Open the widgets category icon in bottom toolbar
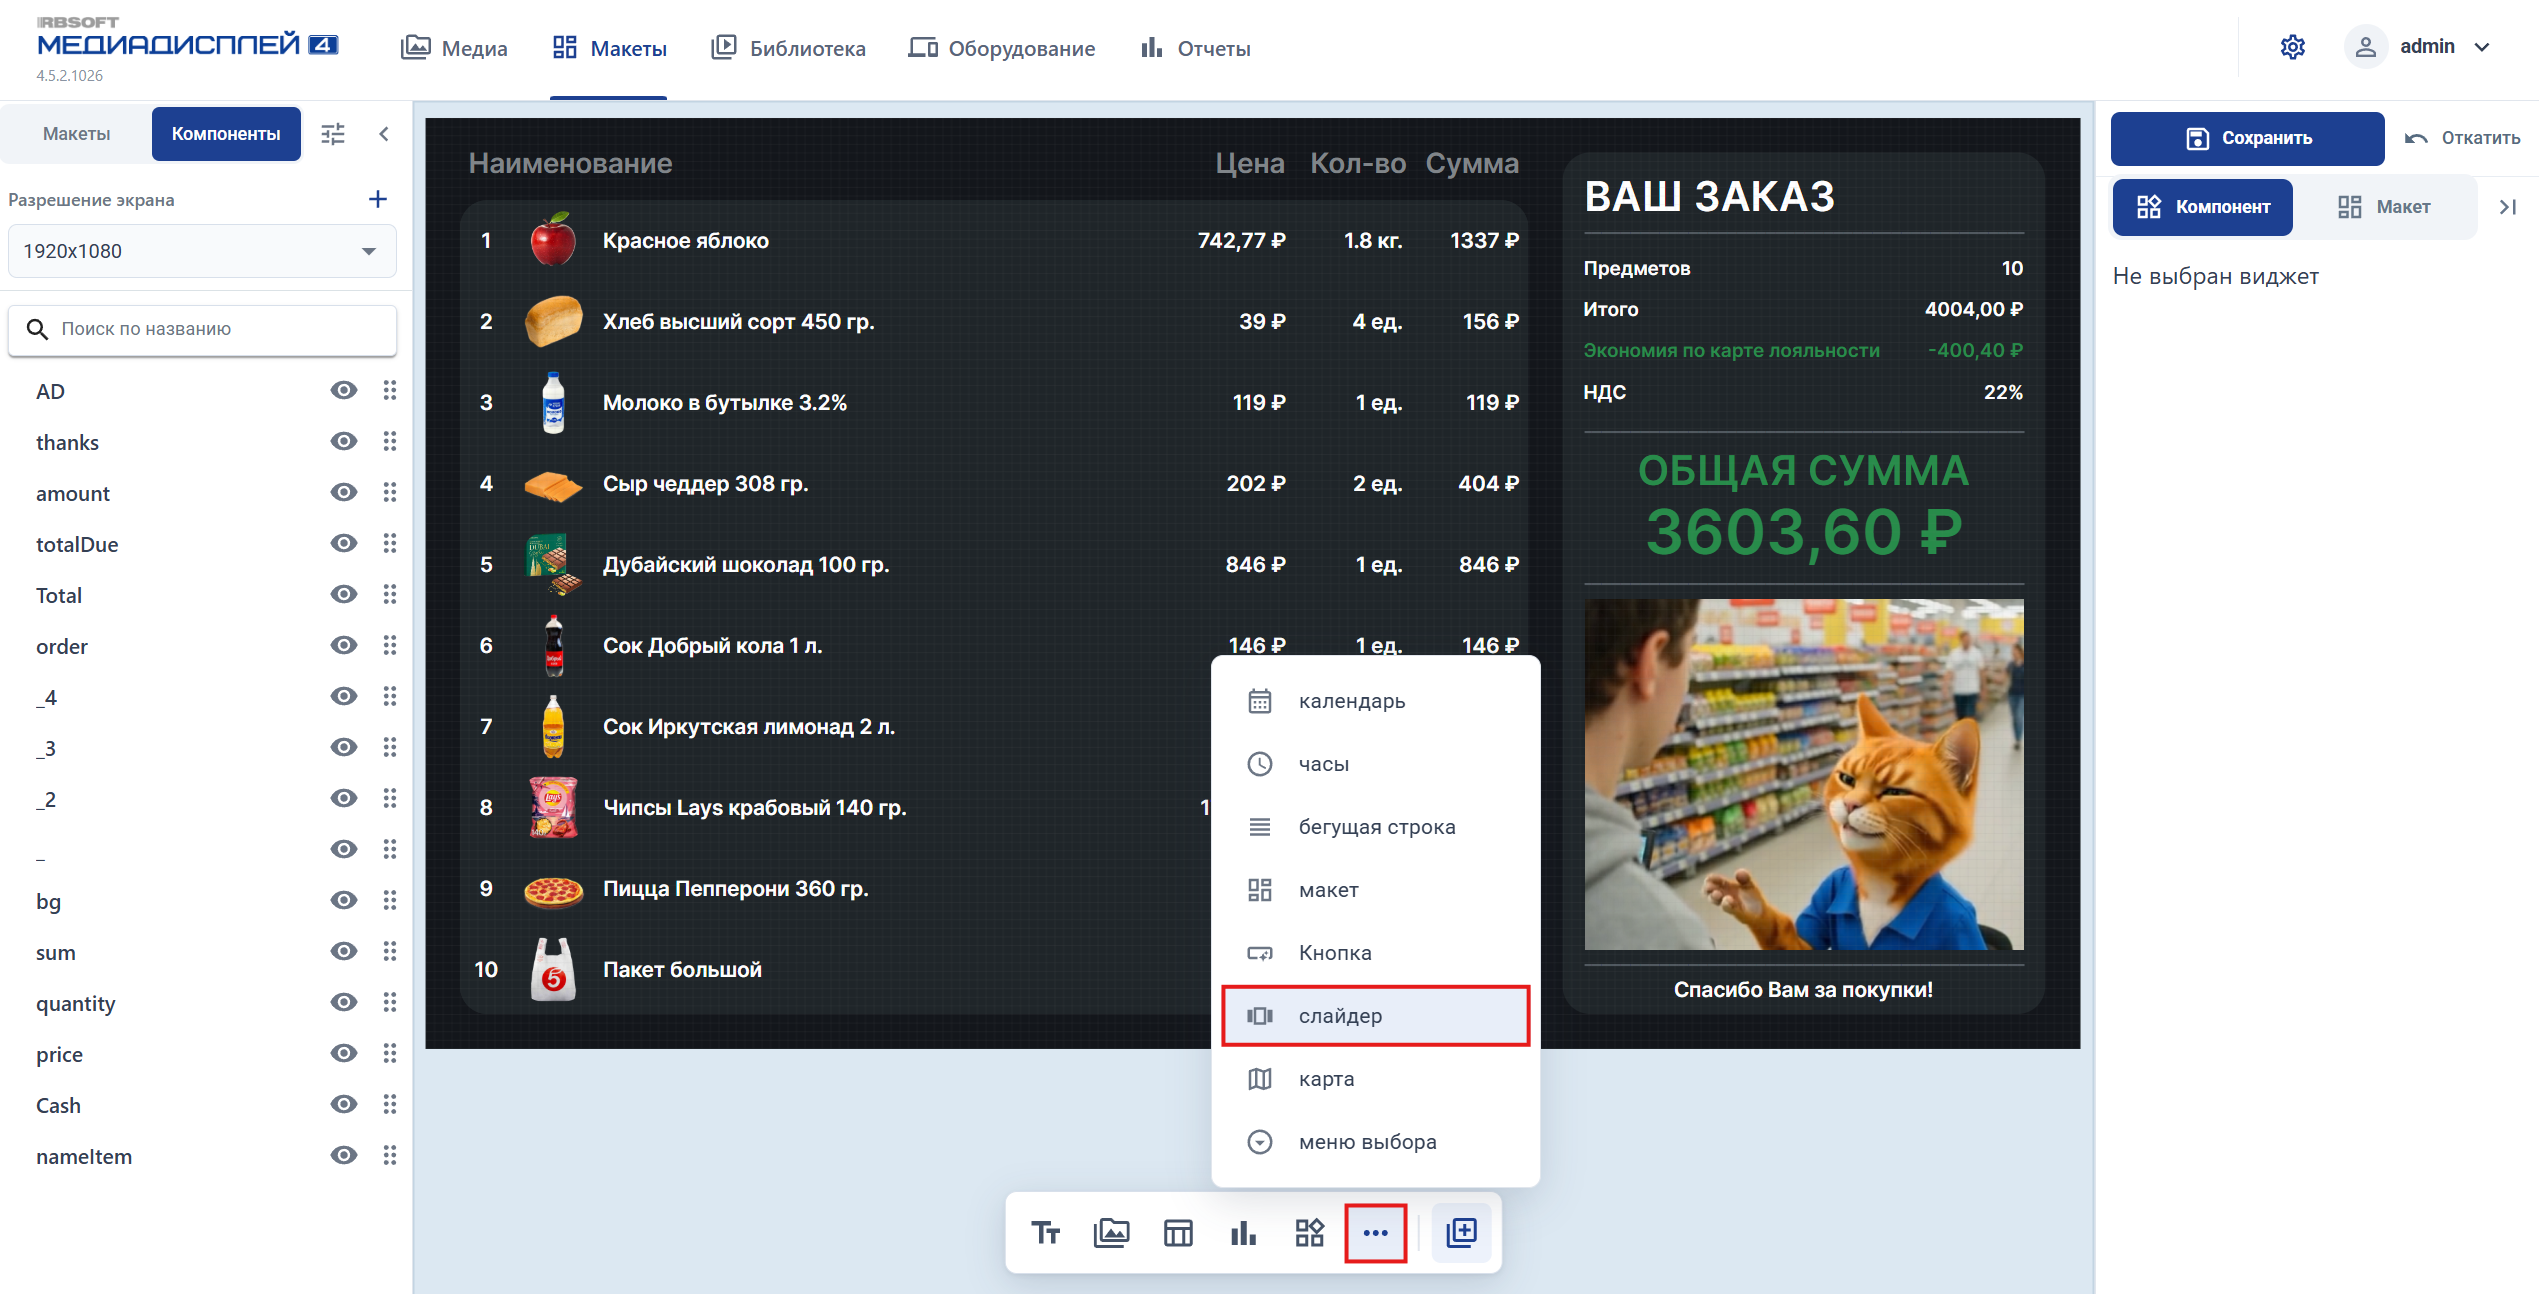Image resolution: width=2539 pixels, height=1294 pixels. 1309,1233
